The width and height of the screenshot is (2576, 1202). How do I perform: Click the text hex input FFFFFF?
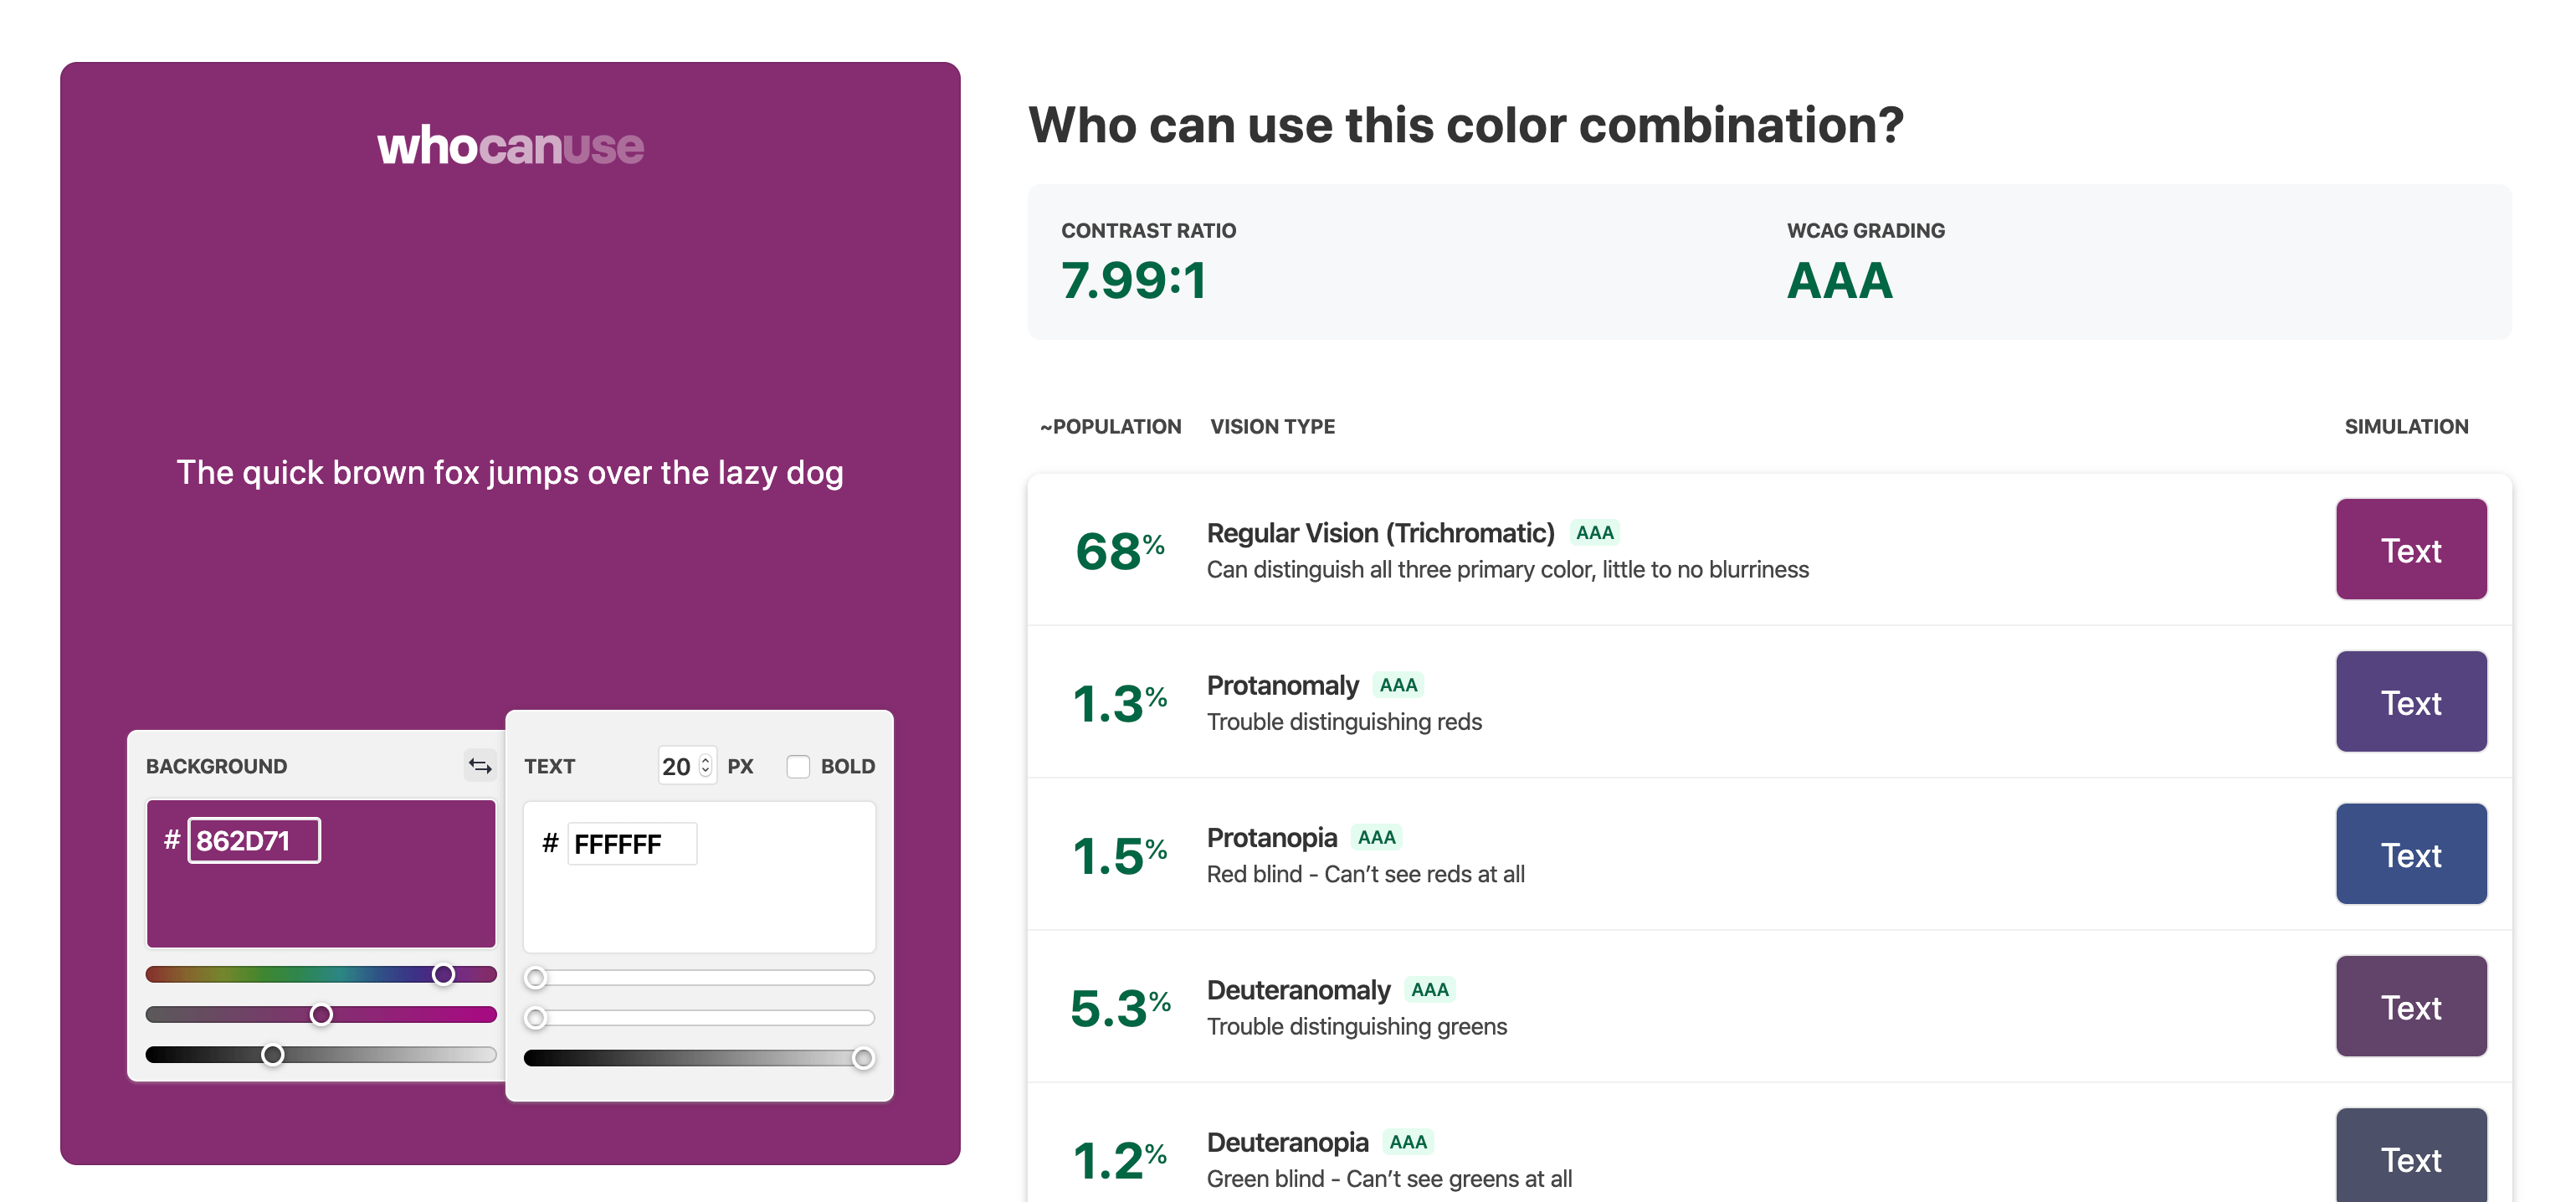pos(631,844)
